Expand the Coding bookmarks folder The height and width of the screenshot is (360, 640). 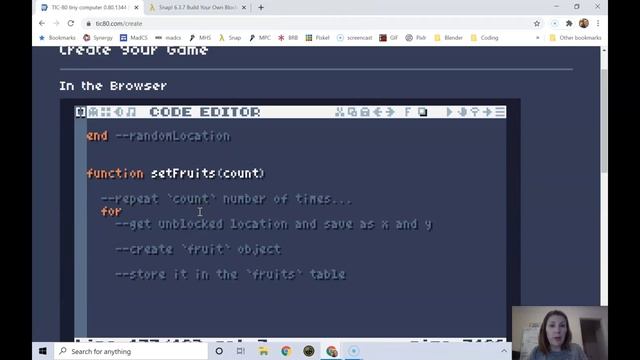[484, 38]
